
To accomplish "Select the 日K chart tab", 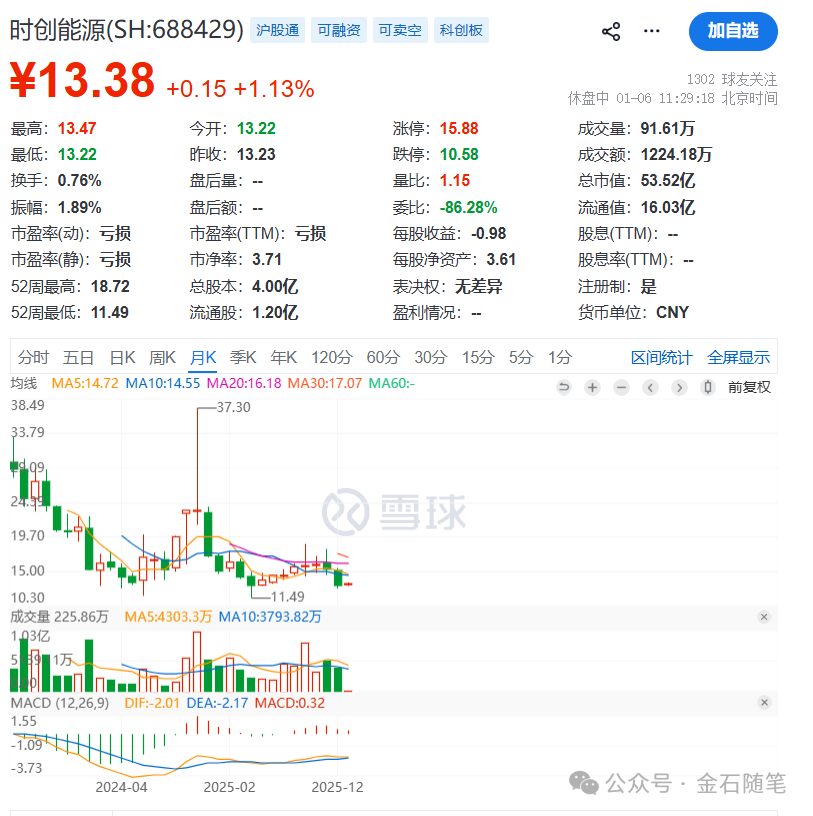I will [122, 358].
